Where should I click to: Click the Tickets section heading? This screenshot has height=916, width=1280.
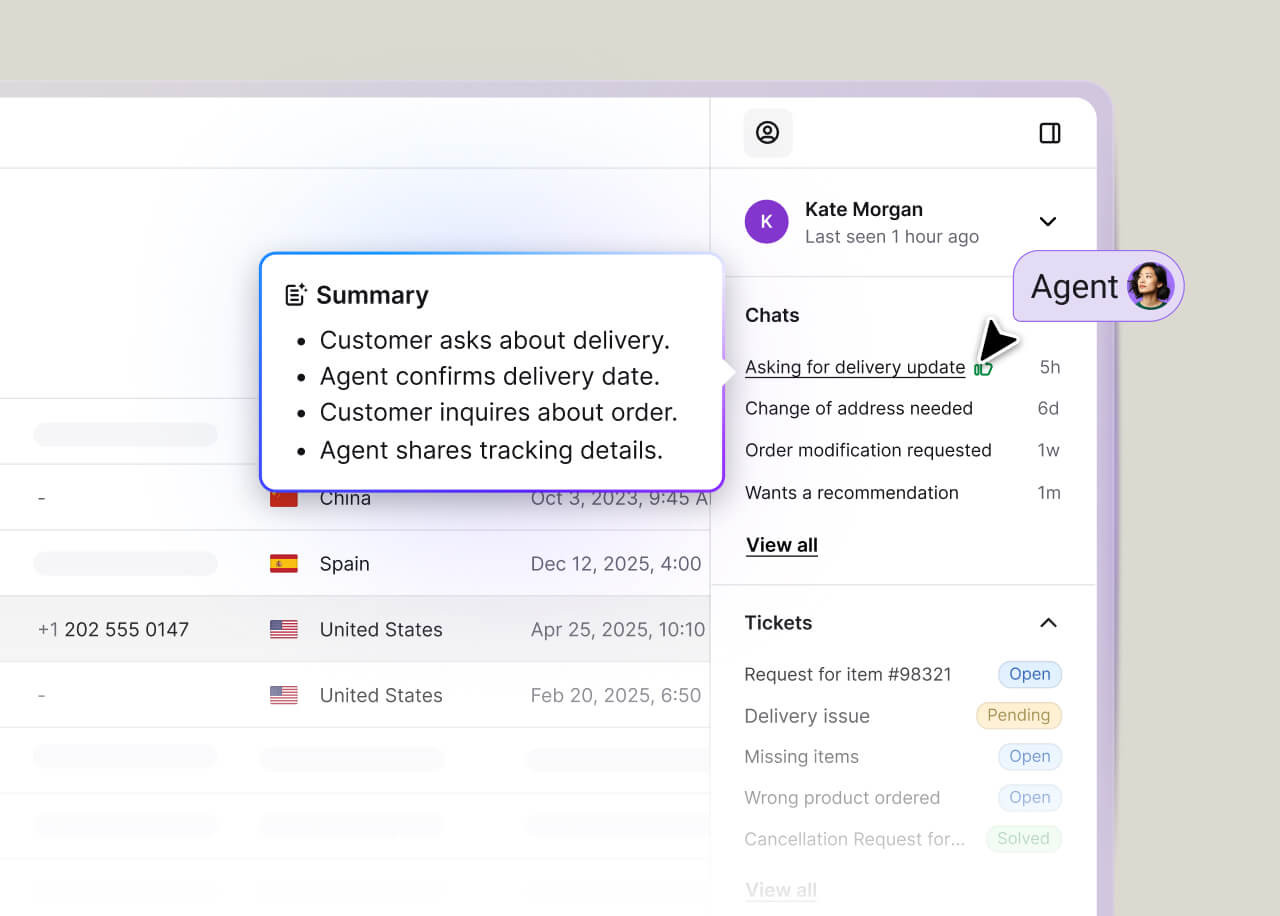778,622
